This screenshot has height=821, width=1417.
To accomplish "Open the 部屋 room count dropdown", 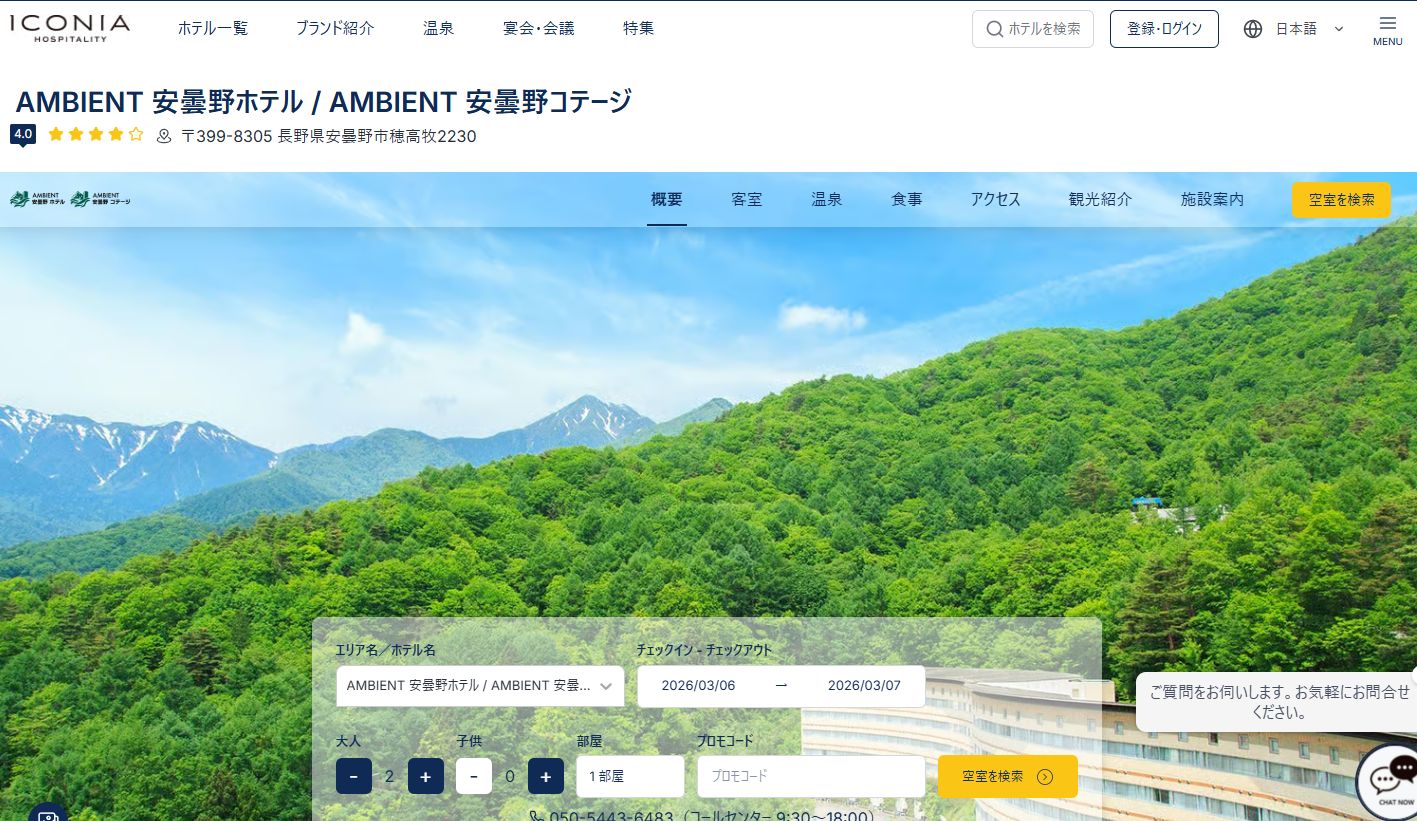I will [x=630, y=776].
